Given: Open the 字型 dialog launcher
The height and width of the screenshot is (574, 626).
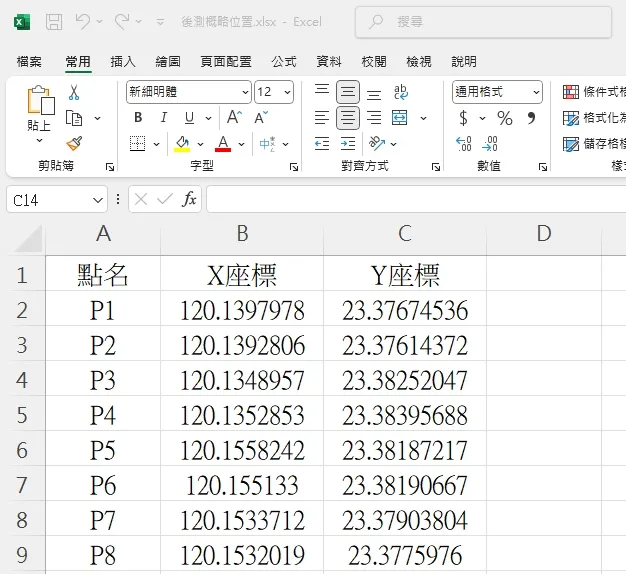Looking at the screenshot, I should coord(294,167).
